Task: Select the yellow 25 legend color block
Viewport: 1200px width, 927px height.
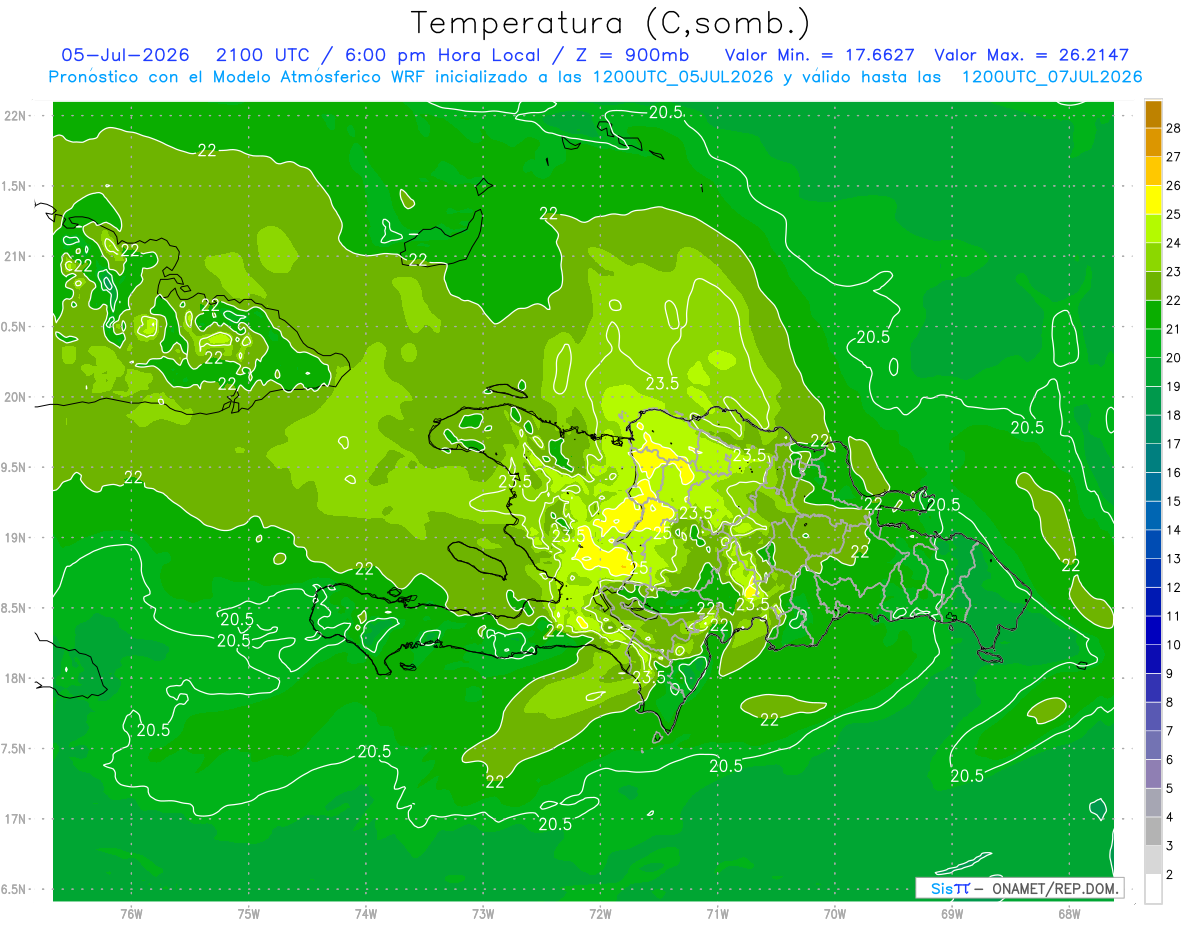Action: click(1153, 200)
